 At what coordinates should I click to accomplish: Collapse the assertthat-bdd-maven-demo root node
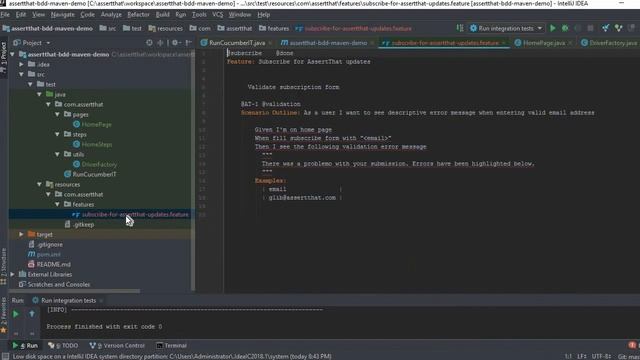12,54
